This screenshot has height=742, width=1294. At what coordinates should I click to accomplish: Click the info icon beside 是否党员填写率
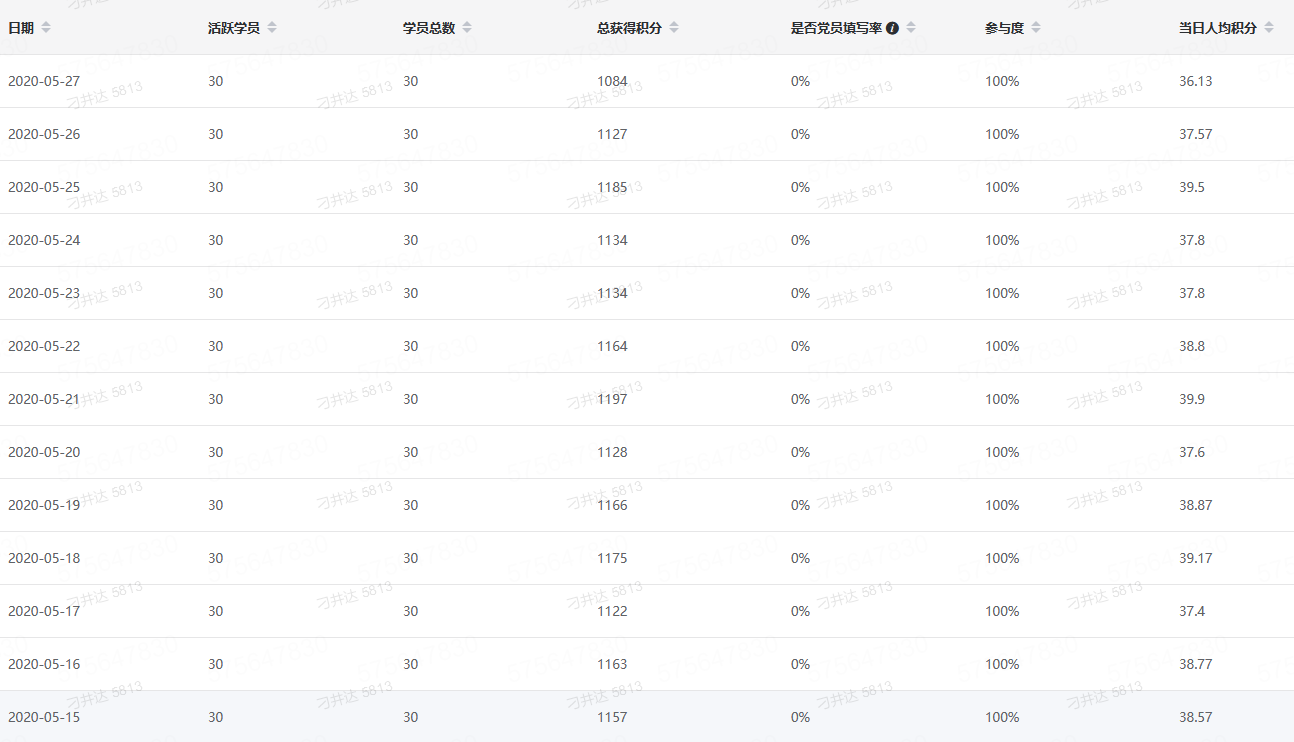pos(893,28)
